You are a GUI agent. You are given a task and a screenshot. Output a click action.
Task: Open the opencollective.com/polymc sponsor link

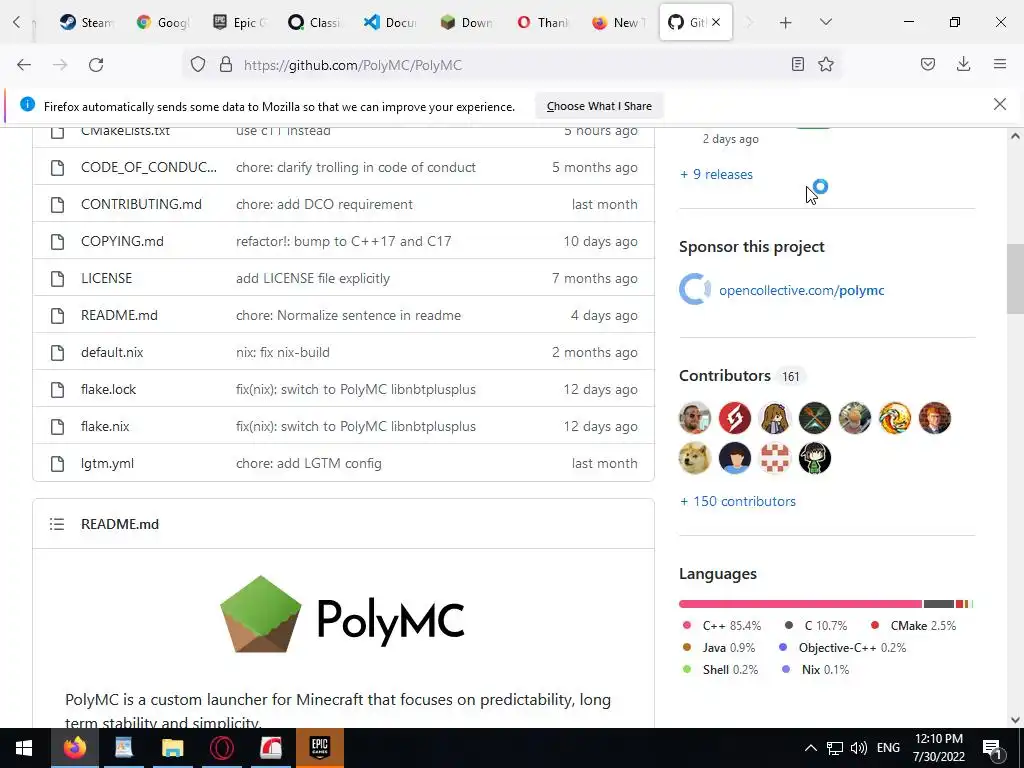point(801,290)
